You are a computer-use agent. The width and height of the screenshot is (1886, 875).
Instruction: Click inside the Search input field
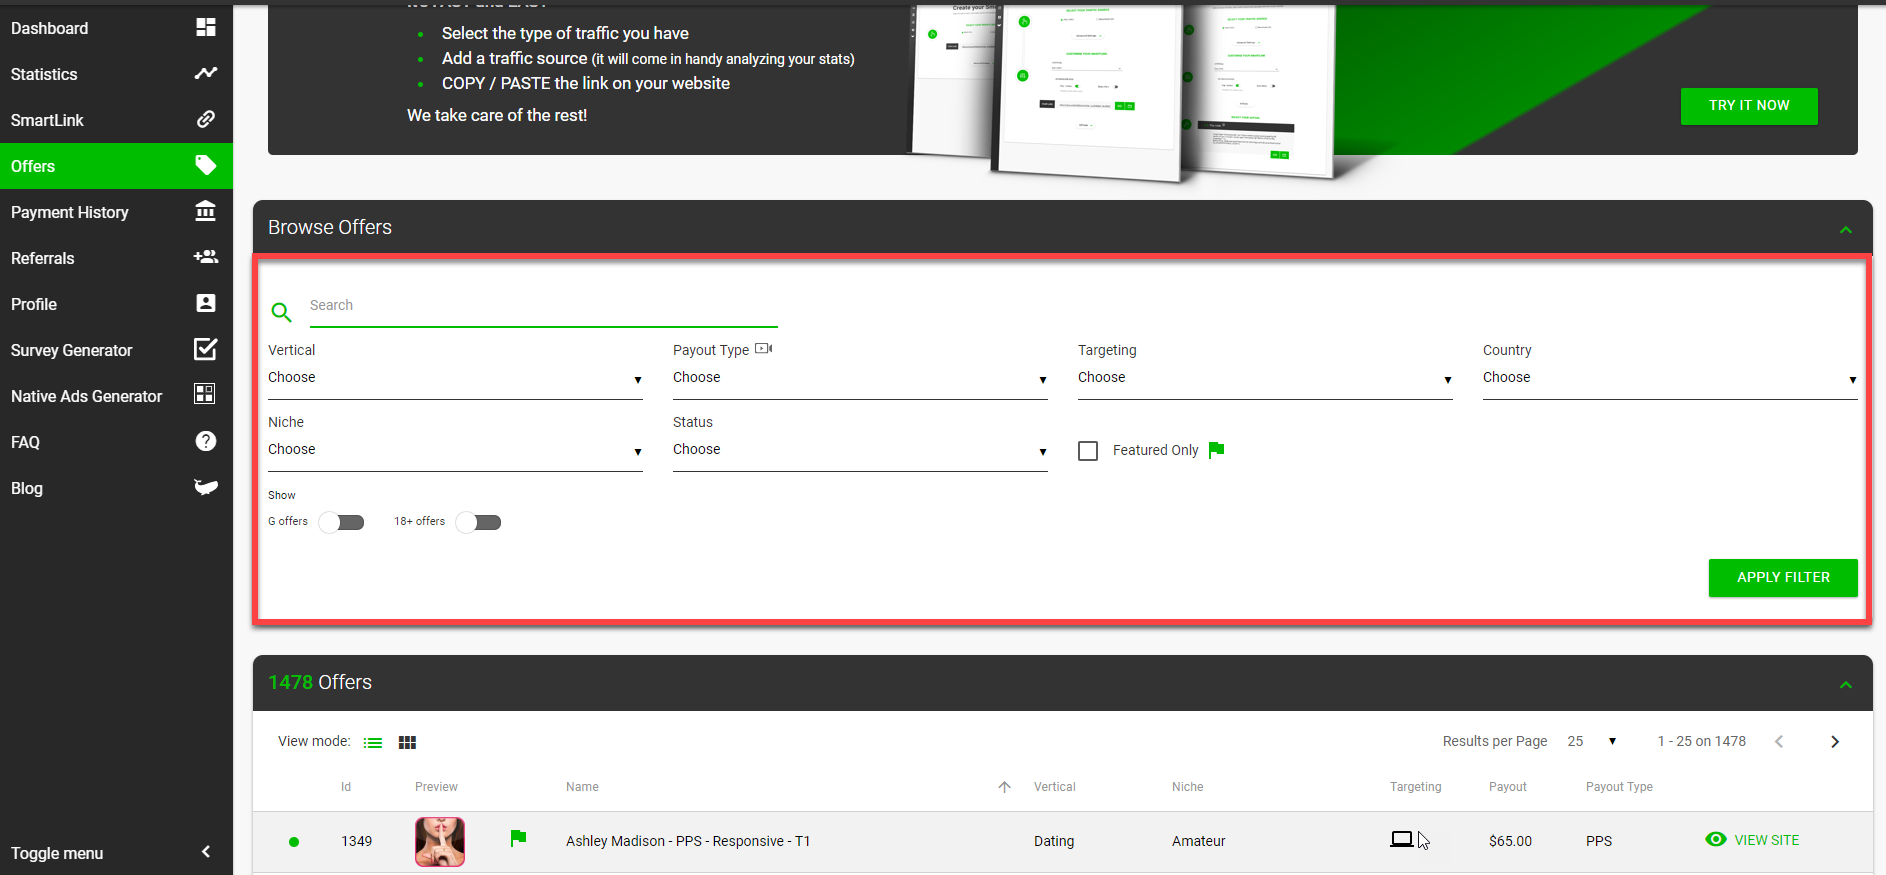click(543, 306)
